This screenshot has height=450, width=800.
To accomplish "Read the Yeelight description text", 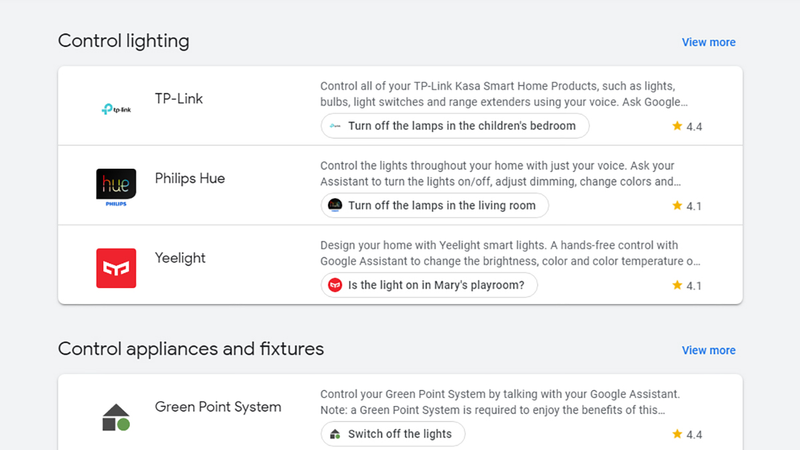I will coord(510,253).
